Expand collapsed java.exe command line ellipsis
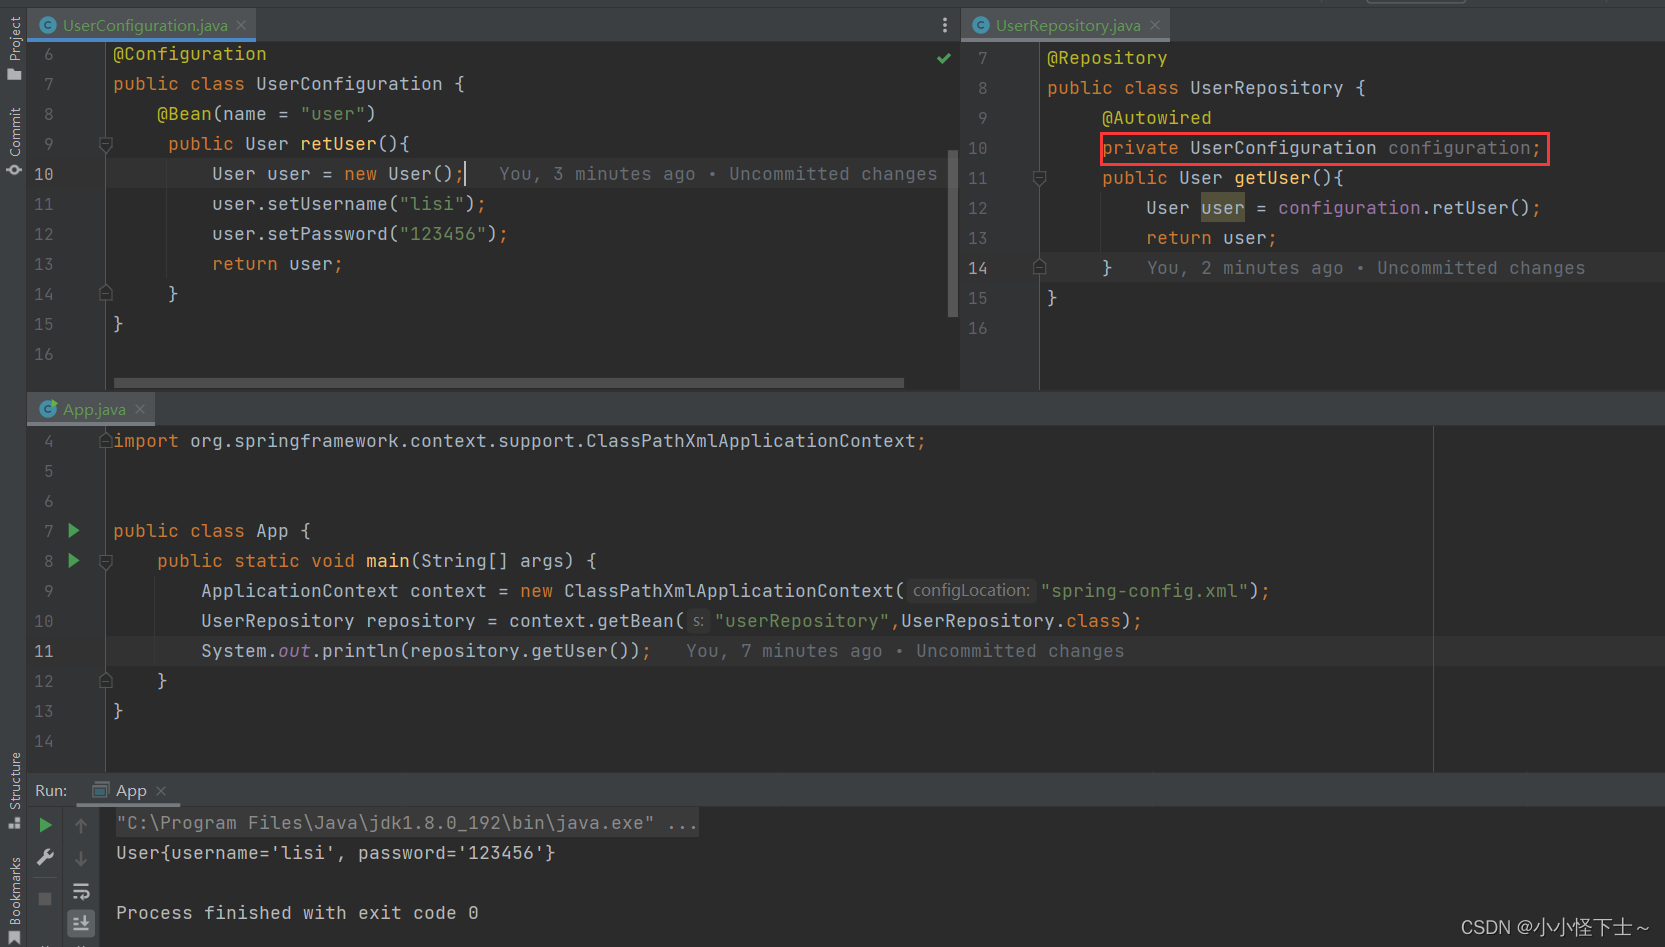Image resolution: width=1665 pixels, height=947 pixels. (x=682, y=823)
